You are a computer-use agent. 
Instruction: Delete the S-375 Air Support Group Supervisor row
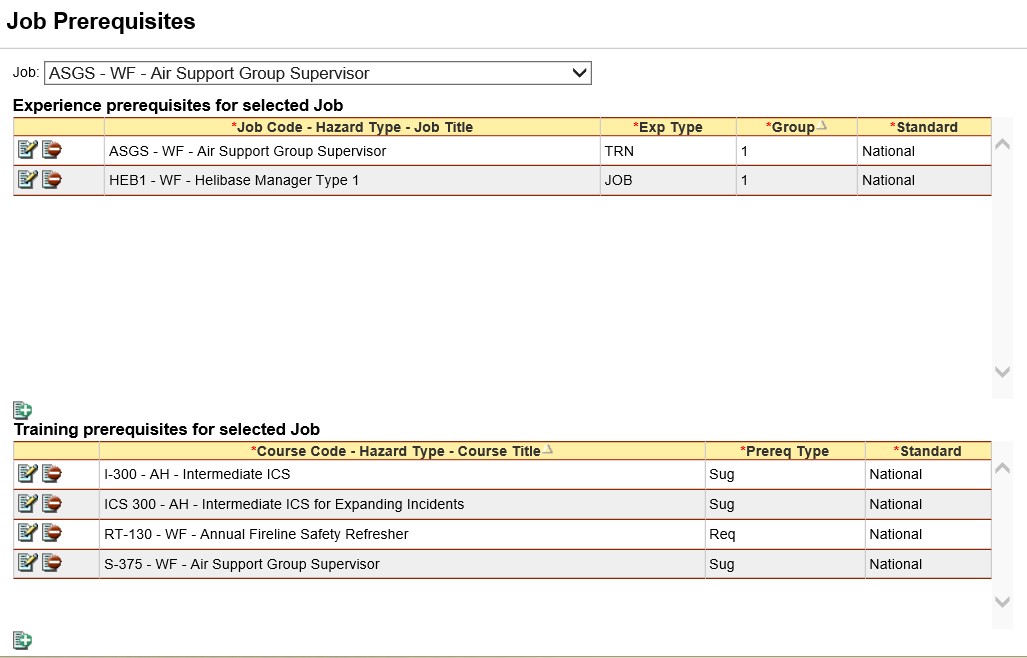click(52, 563)
